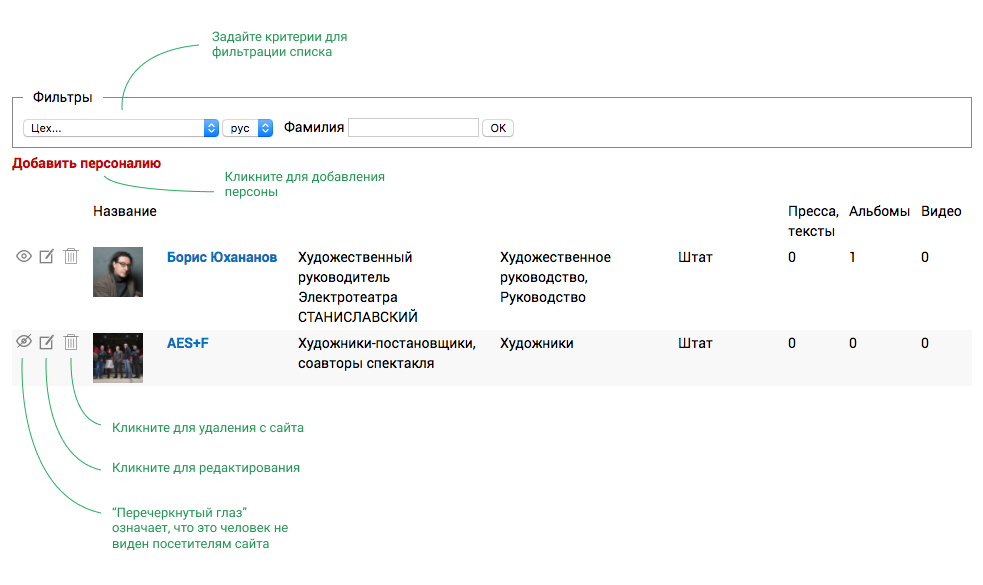Screen dimensions: 983x585
Task: Click the Видео column header
Action: pos(941,211)
